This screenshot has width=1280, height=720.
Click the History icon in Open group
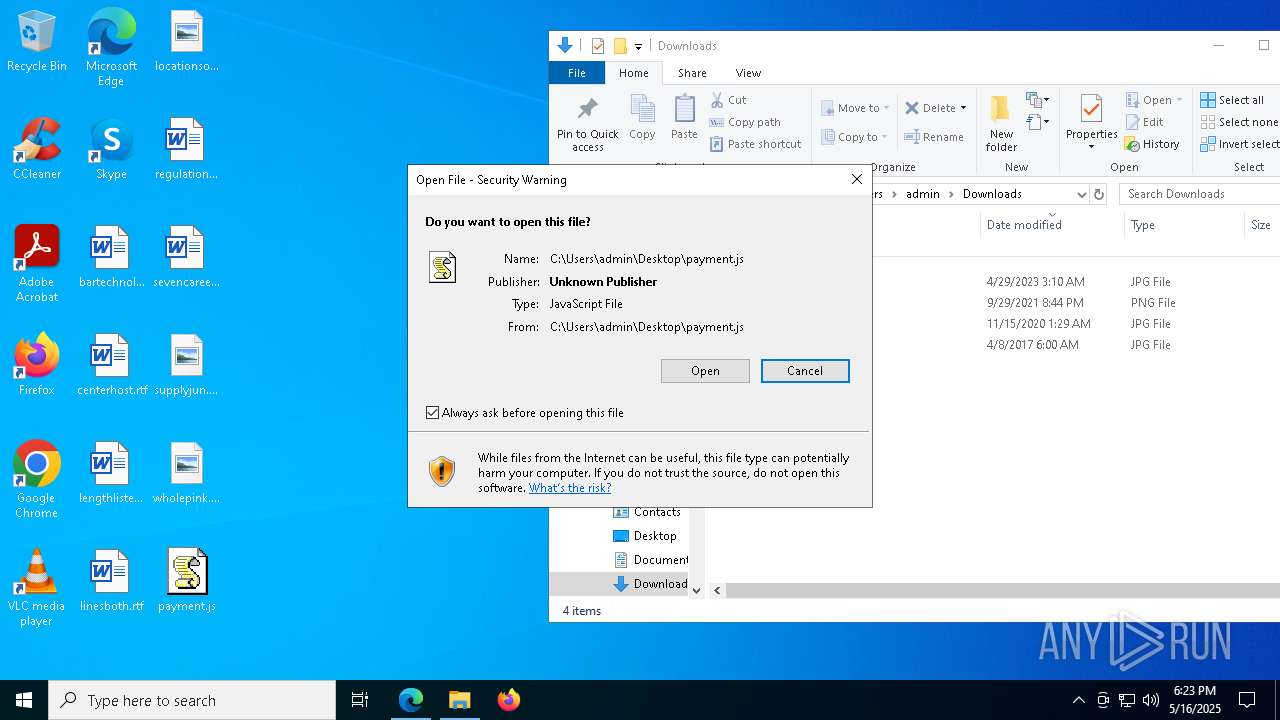coord(1152,144)
